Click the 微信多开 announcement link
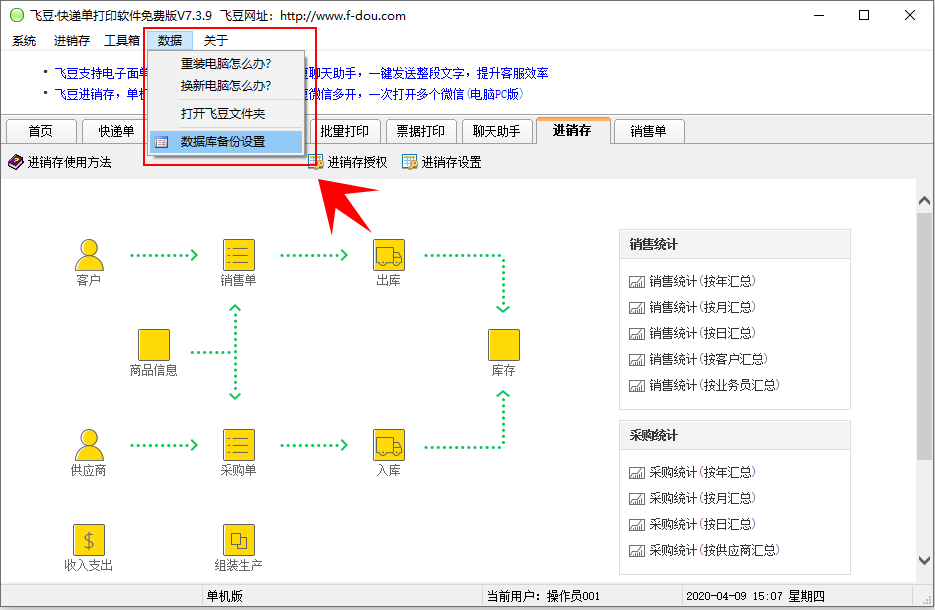Screen dimensions: 935x610 point(416,94)
